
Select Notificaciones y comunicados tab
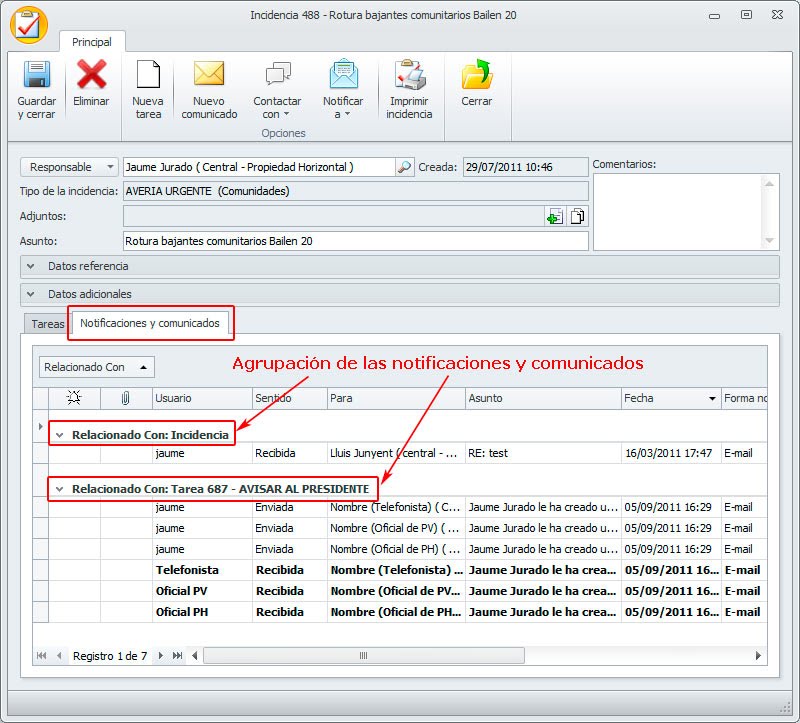pos(149,323)
